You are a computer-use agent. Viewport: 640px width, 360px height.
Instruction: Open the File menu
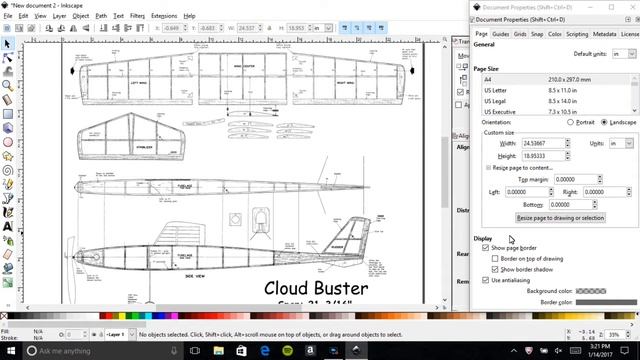[8, 16]
